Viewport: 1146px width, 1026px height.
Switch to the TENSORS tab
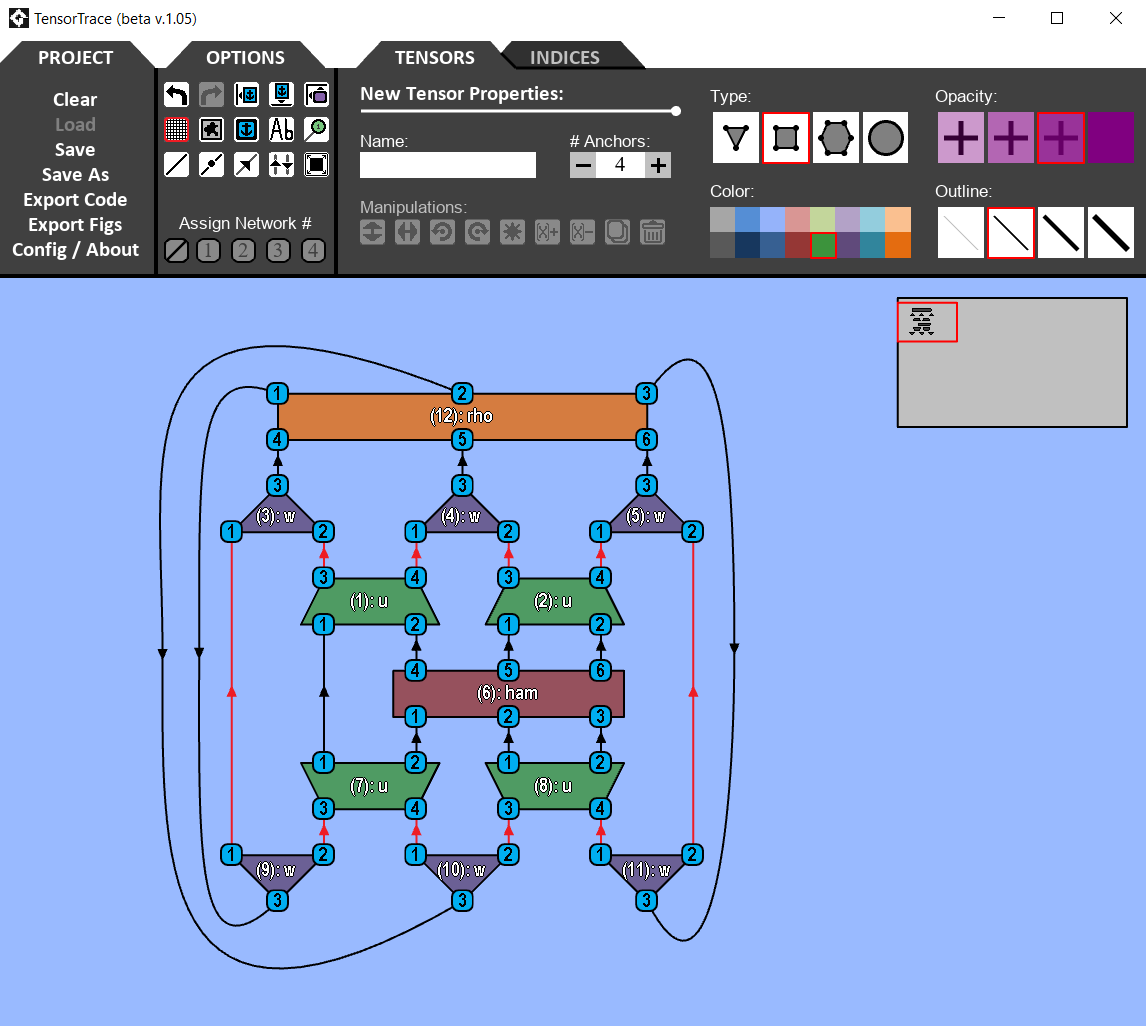point(434,57)
